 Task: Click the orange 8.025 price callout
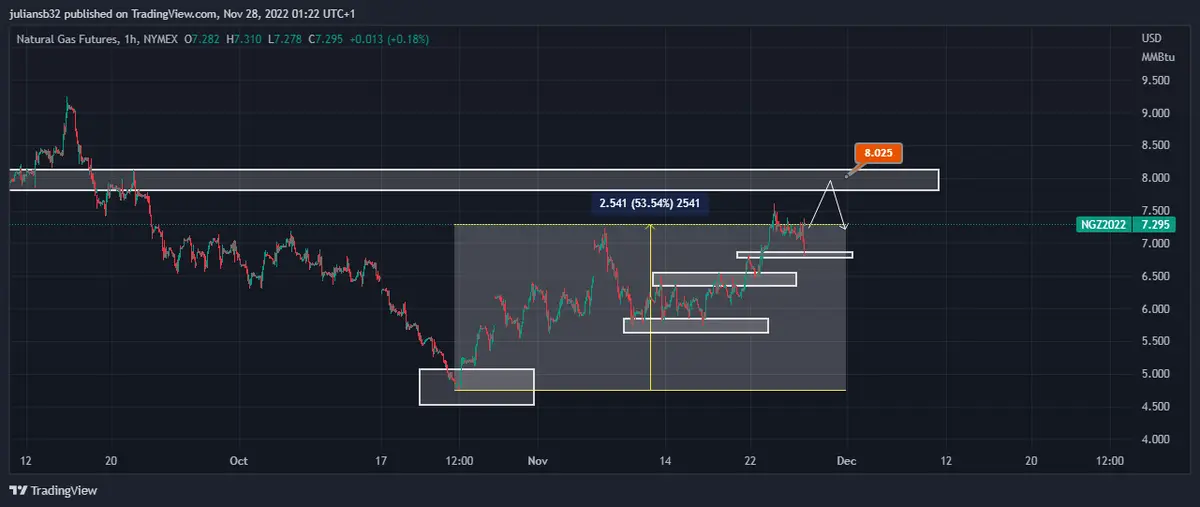879,153
